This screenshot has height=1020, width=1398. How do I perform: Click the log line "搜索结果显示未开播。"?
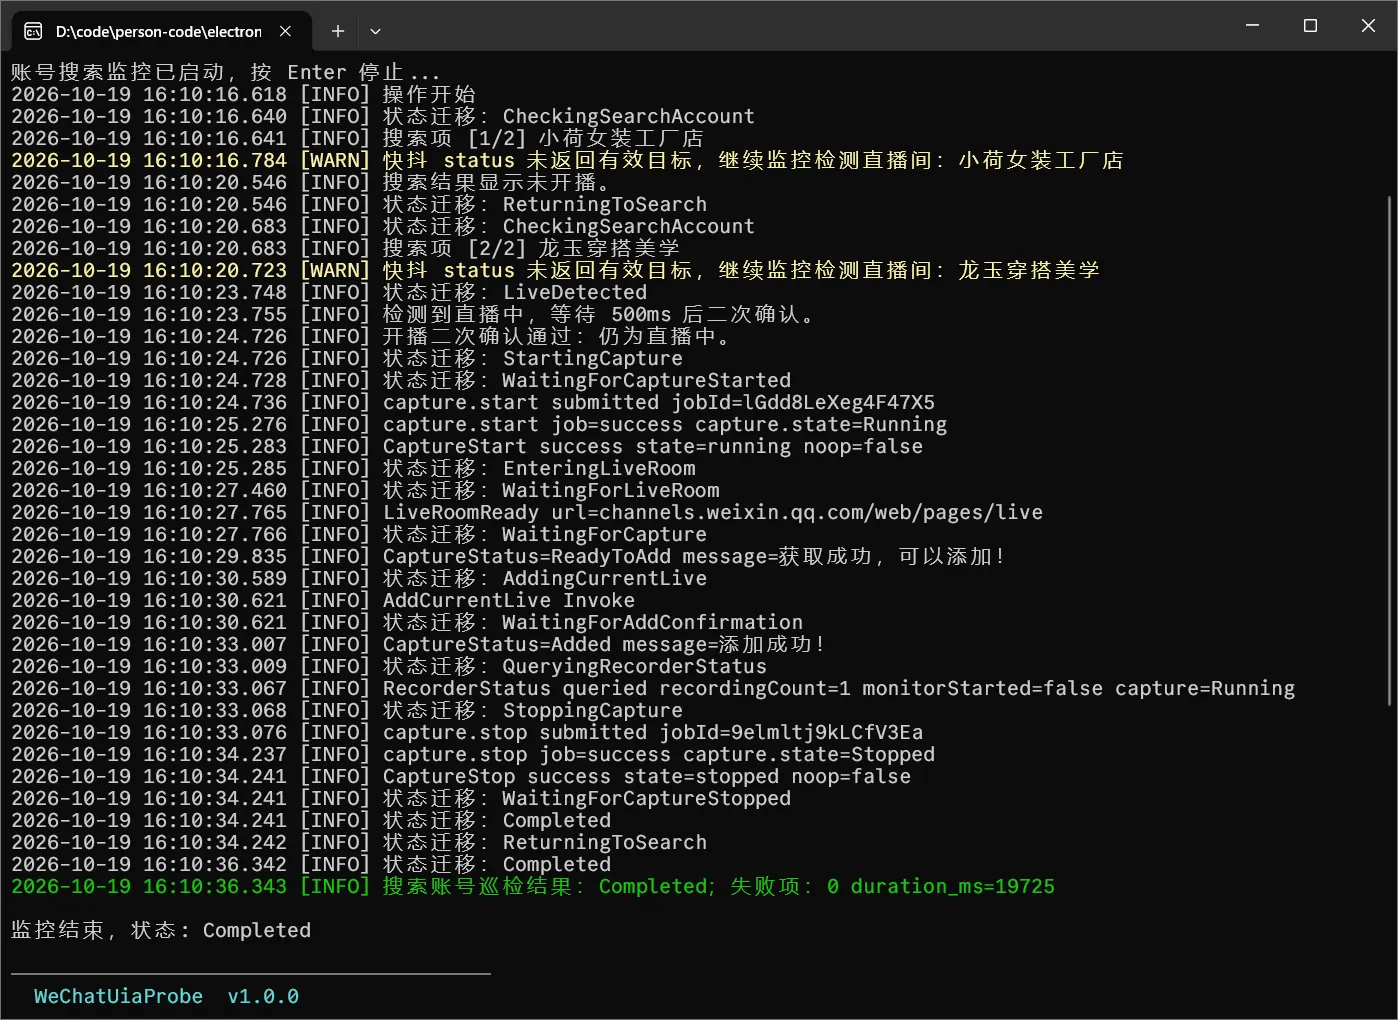tap(310, 182)
